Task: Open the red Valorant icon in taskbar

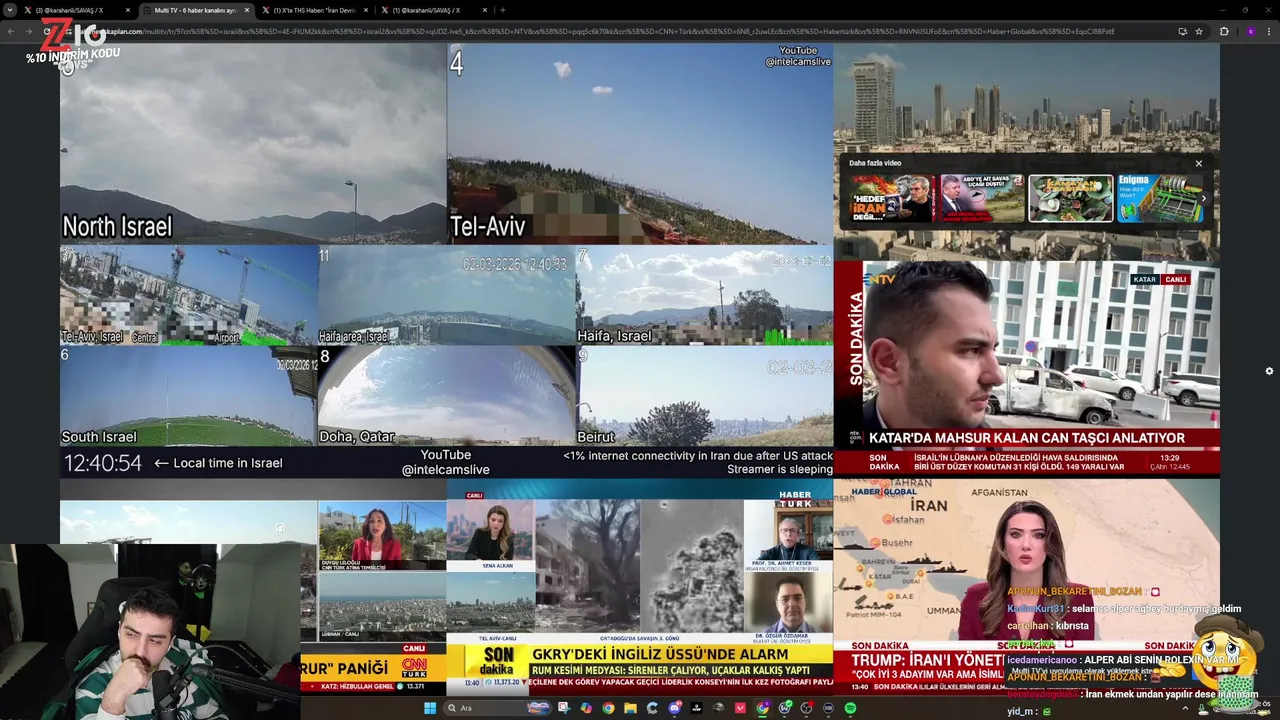Action: (x=740, y=708)
